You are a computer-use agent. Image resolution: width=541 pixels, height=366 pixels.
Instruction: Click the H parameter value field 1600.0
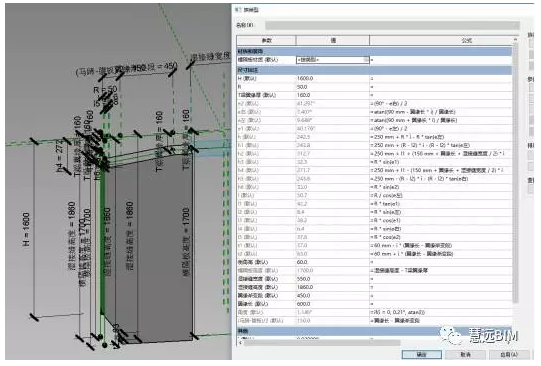[x=333, y=78]
